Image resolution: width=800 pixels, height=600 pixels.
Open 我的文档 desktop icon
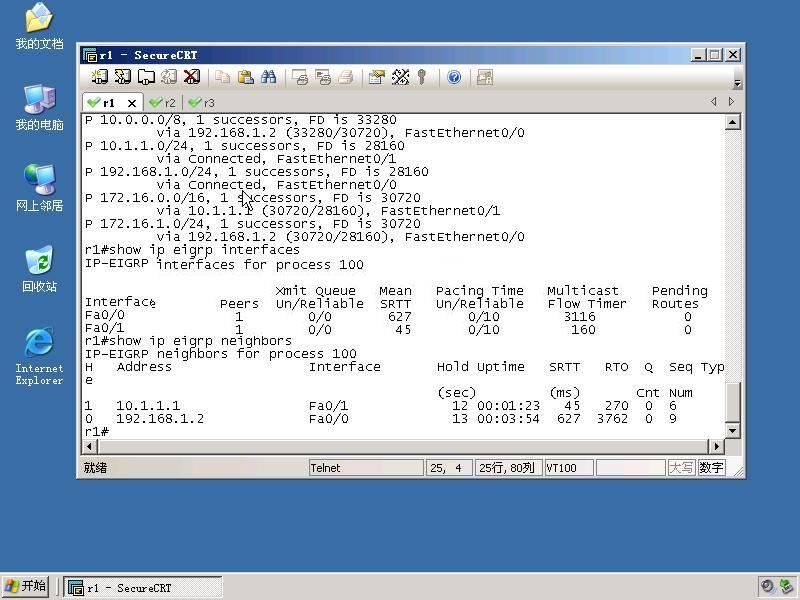39,27
